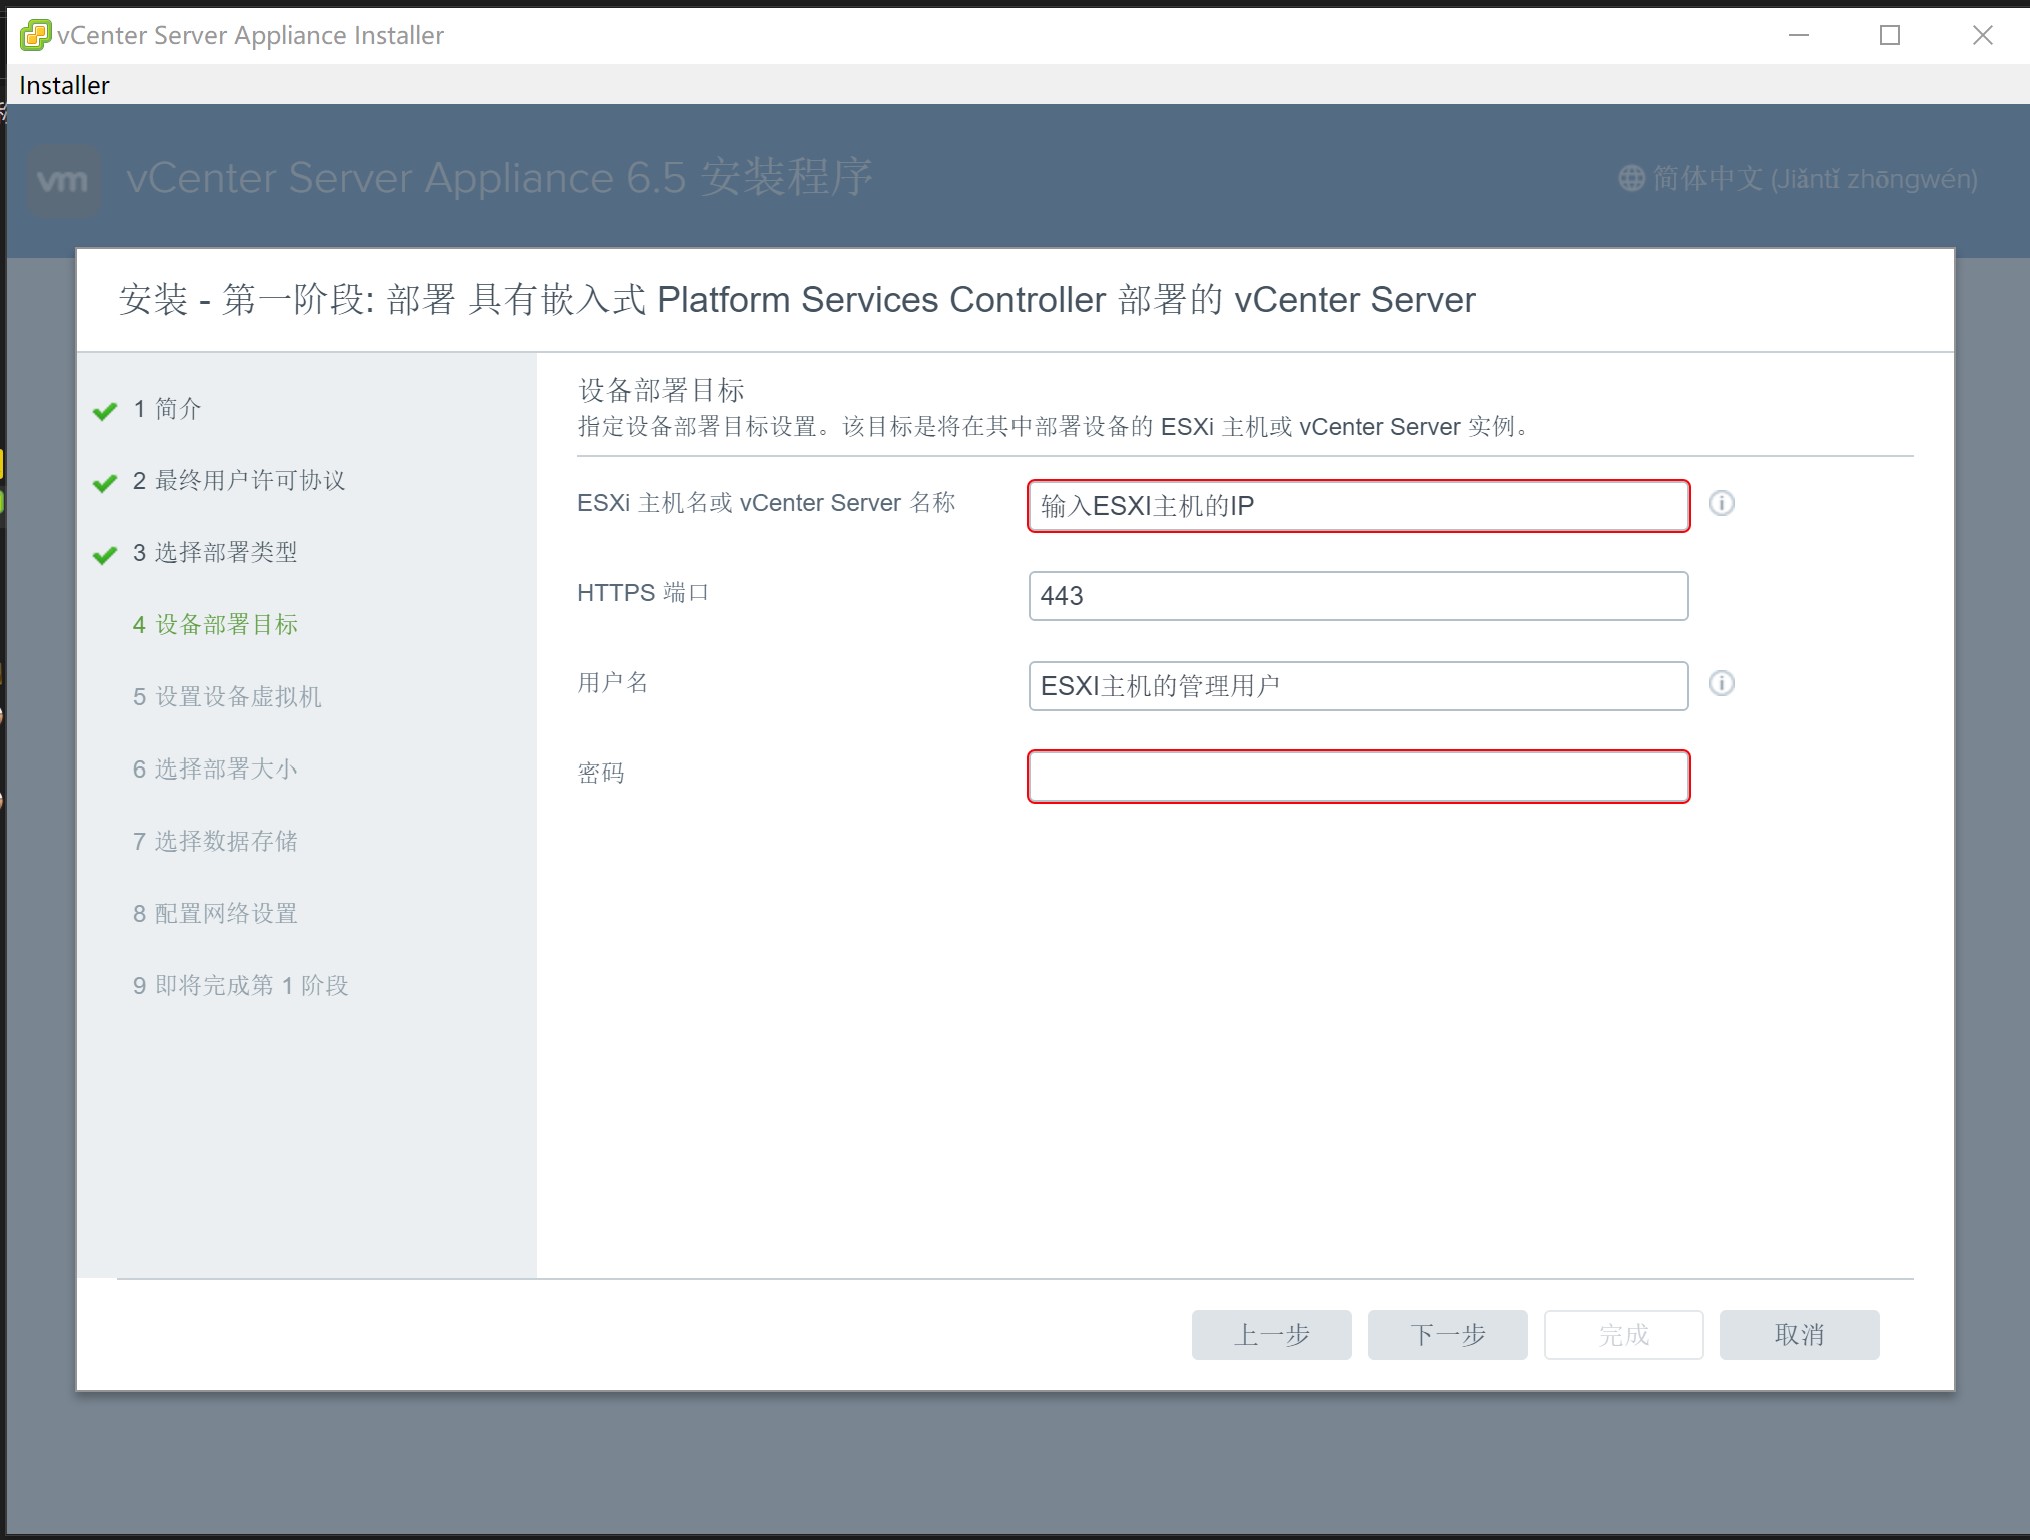
Task: Click the HTTPS 端口 label
Action: (642, 592)
